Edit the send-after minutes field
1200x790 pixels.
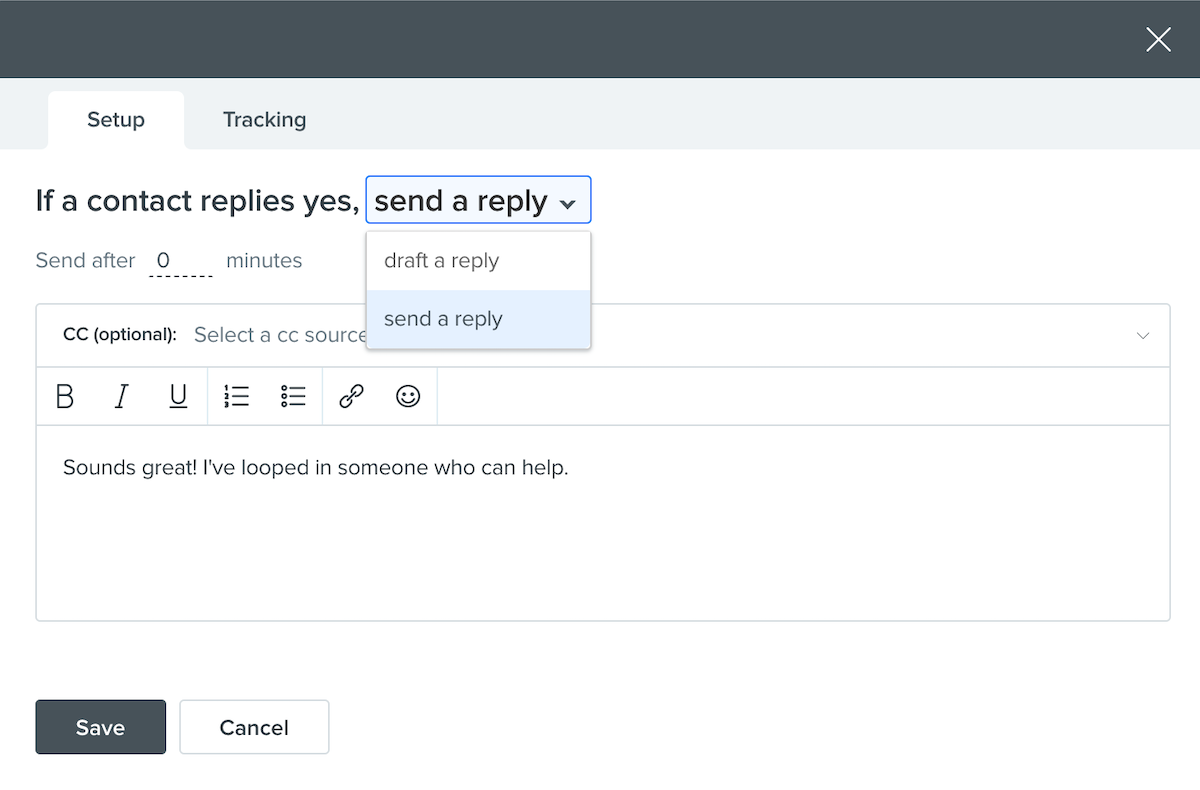180,261
